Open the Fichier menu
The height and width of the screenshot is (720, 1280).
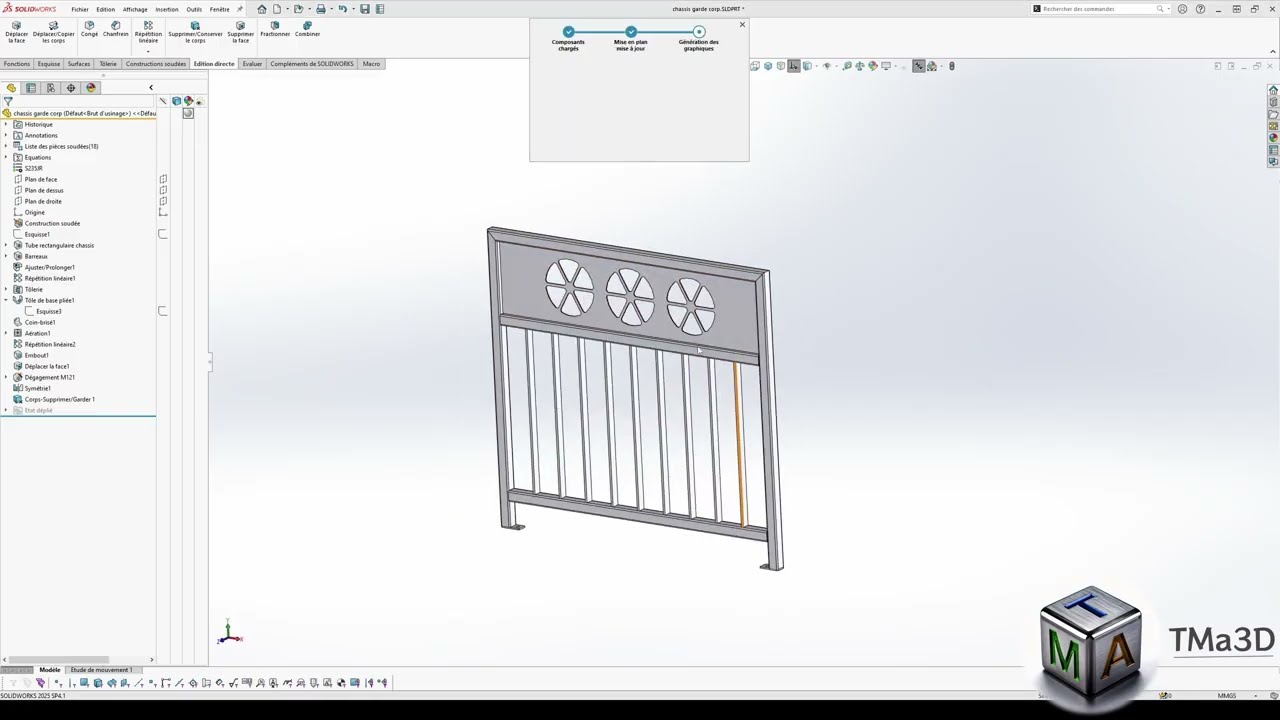coord(80,9)
